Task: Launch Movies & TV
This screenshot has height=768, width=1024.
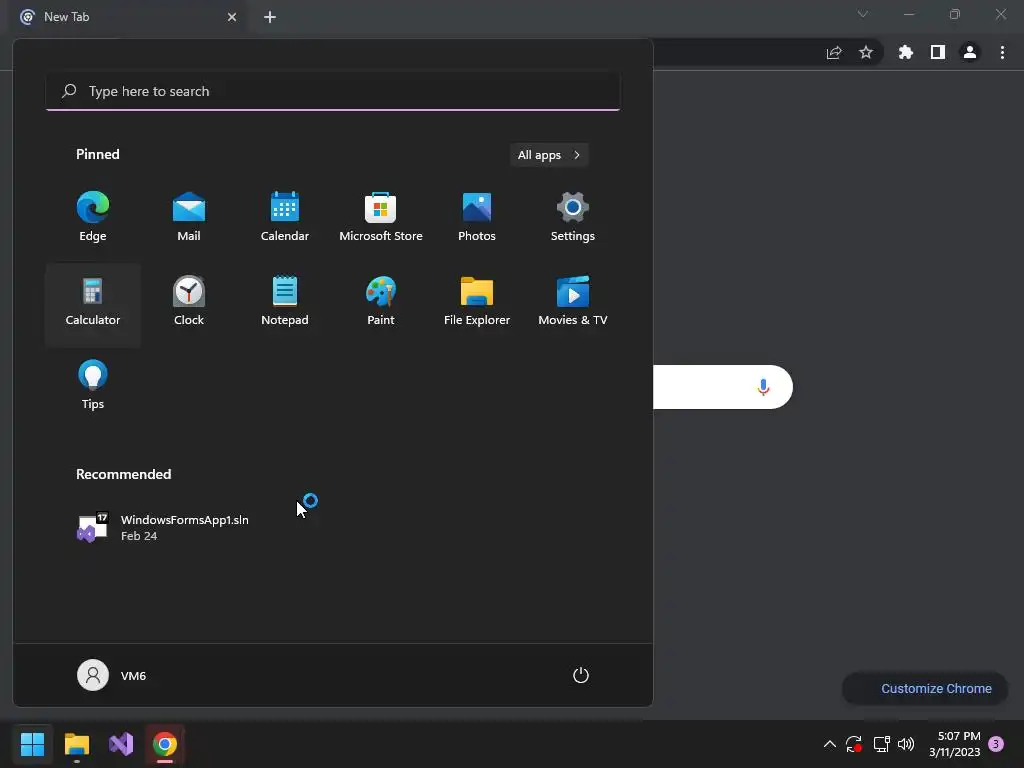Action: pos(573,302)
